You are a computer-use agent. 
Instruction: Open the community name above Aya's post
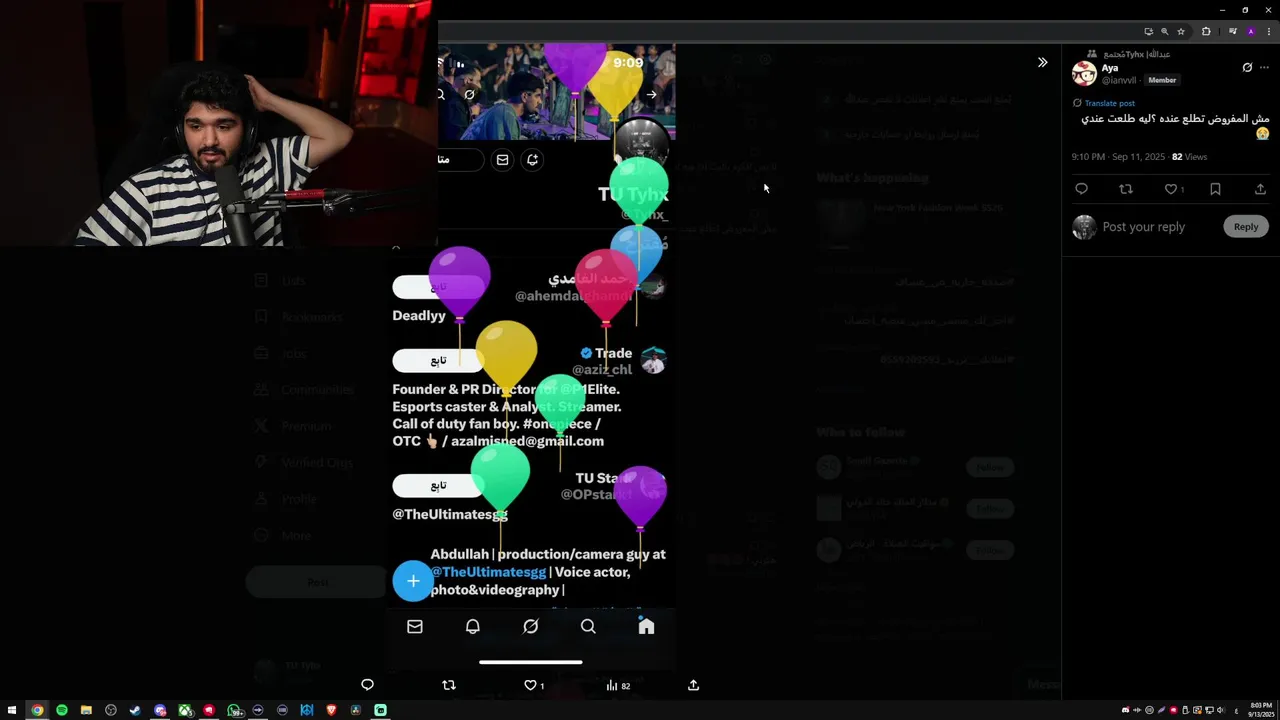pos(1135,54)
